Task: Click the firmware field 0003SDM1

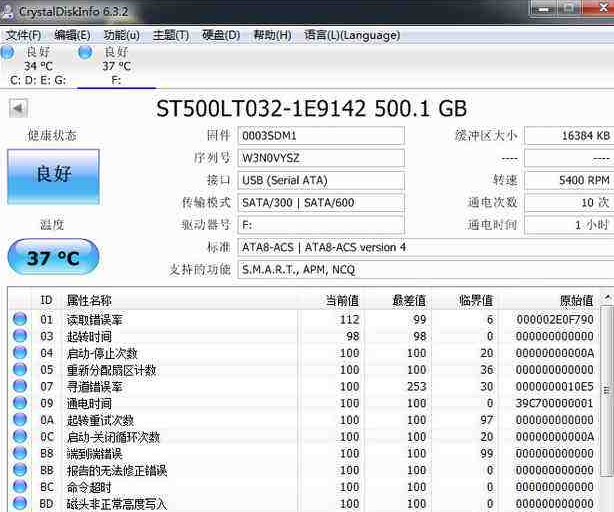Action: 321,135
